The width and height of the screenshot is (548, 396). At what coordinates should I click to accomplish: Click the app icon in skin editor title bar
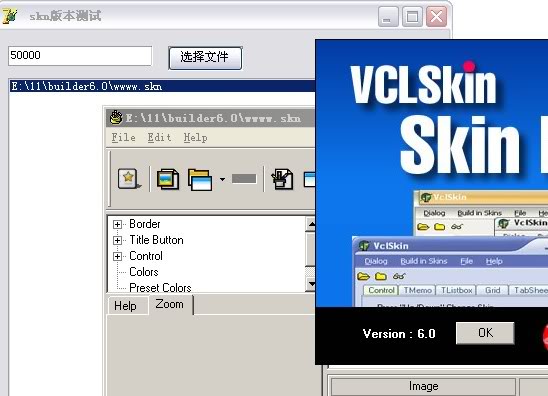[116, 118]
